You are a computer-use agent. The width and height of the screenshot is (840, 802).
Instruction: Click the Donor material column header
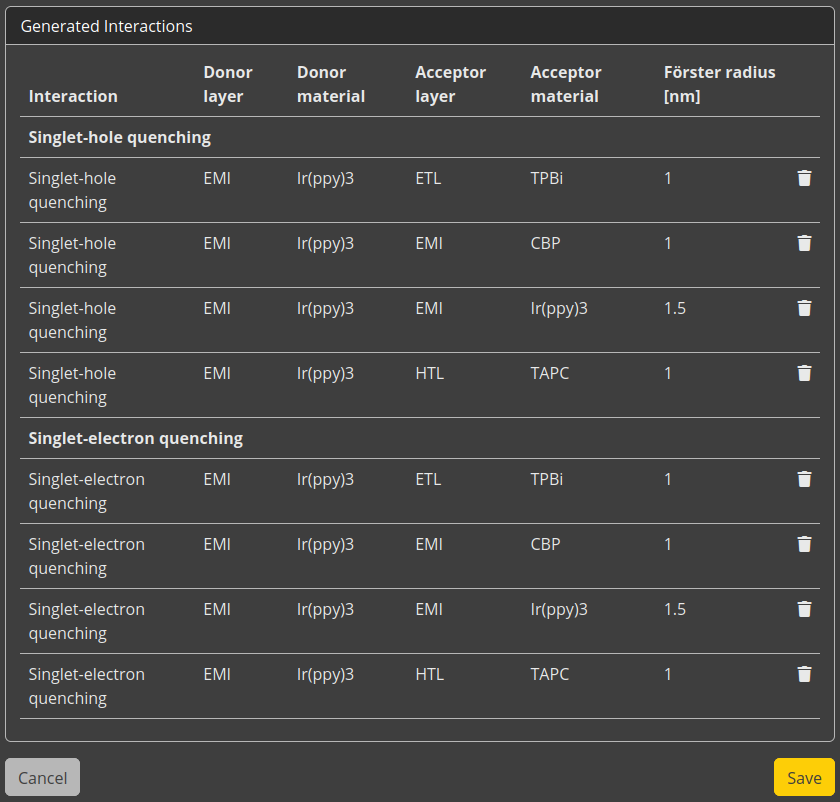tap(331, 85)
